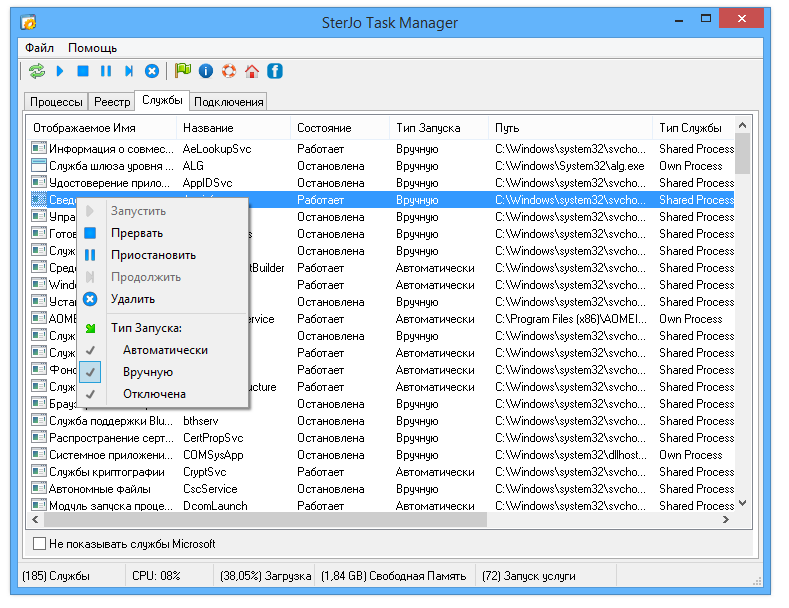
Task: Click the pause icon beside Приостановить
Action: 90,255
